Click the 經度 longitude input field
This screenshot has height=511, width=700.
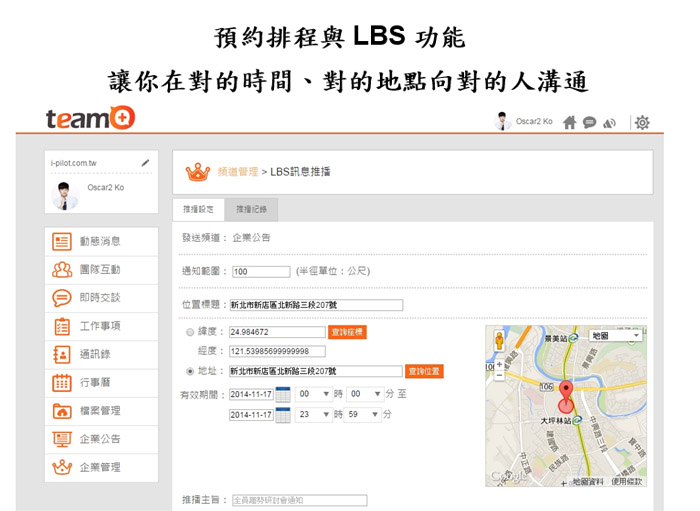[277, 351]
